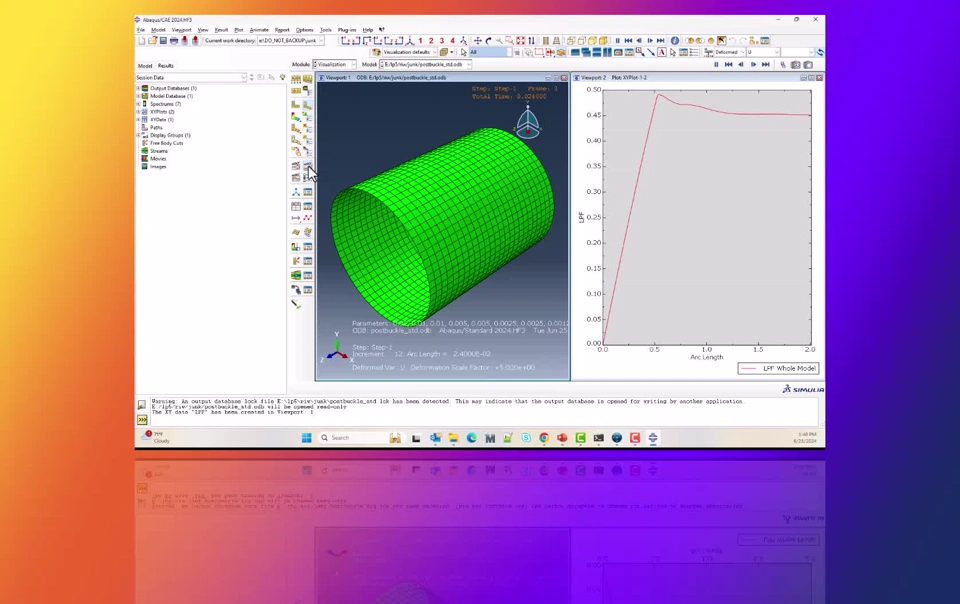Click the XY curve options red zigzag icon
The width and height of the screenshot is (960, 604).
[x=307, y=218]
